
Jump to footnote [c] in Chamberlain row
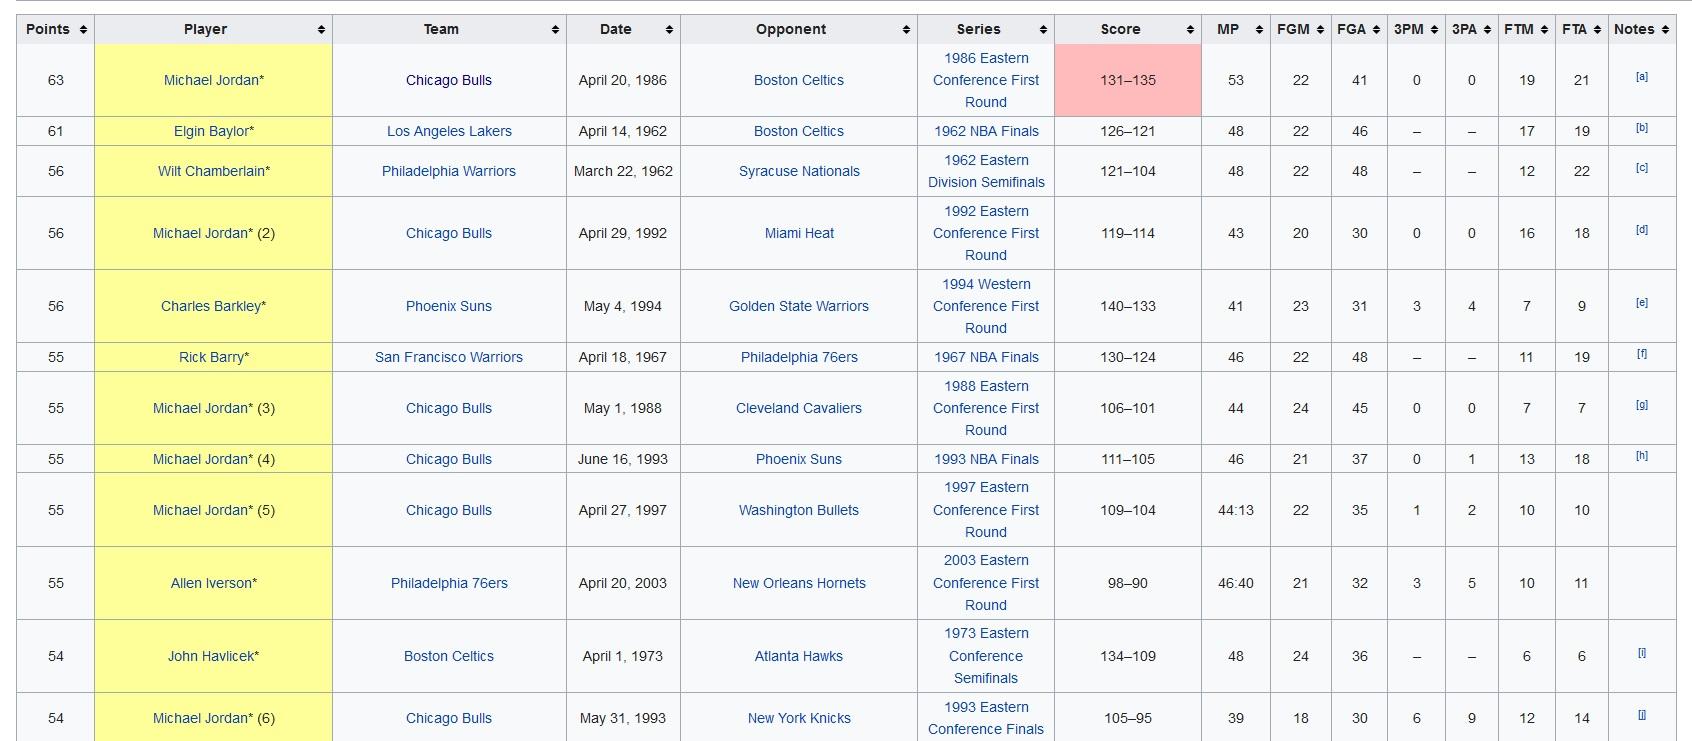(x=1642, y=168)
